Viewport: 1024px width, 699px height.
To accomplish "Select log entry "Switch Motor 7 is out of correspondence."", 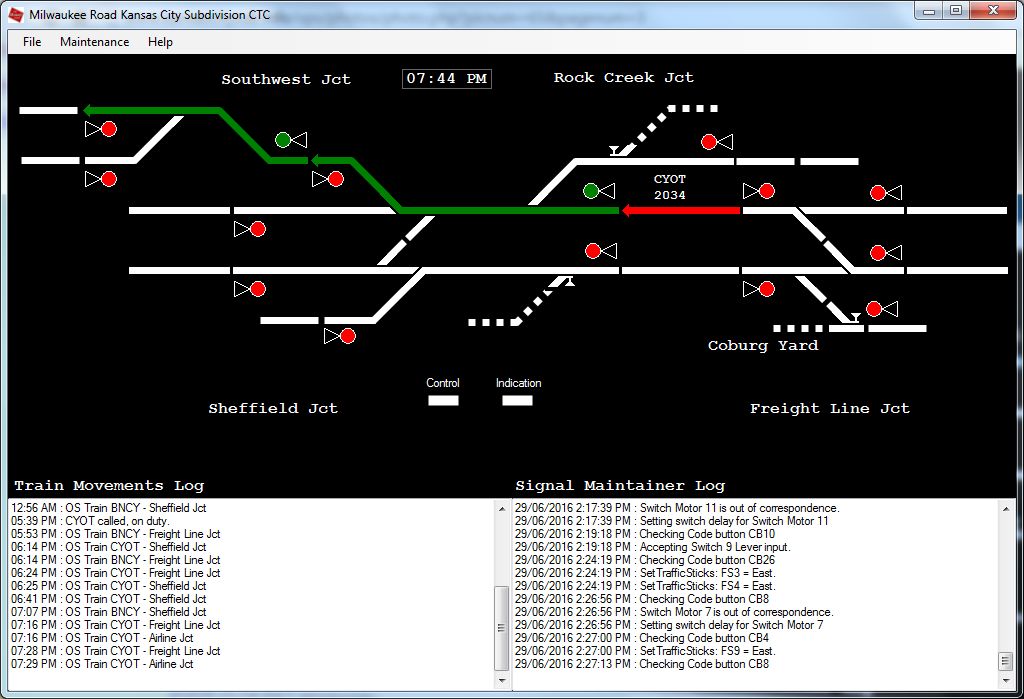I will click(x=674, y=611).
